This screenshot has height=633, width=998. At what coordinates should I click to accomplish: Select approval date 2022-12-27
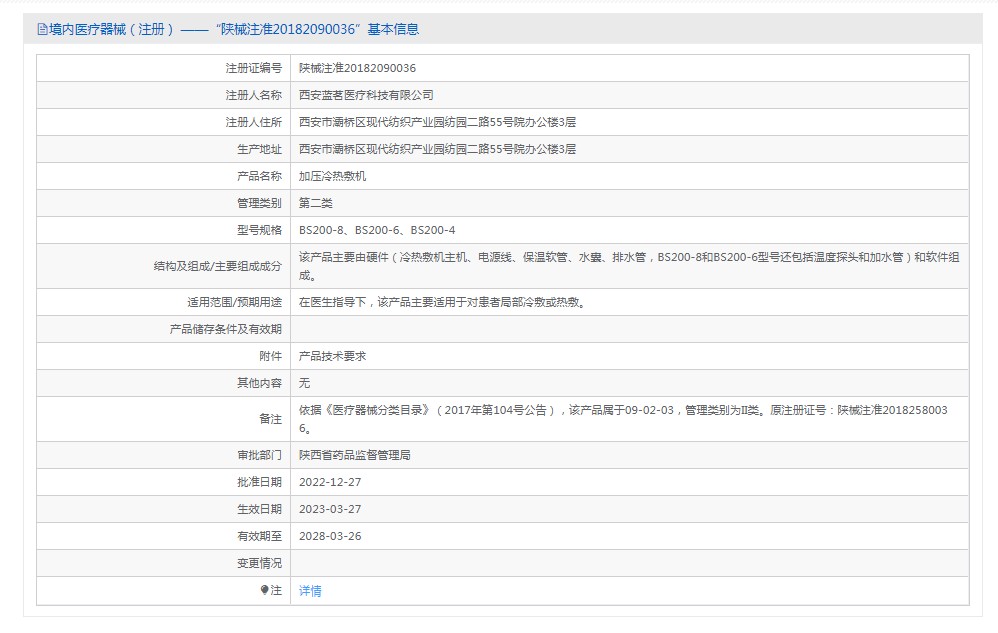(330, 482)
